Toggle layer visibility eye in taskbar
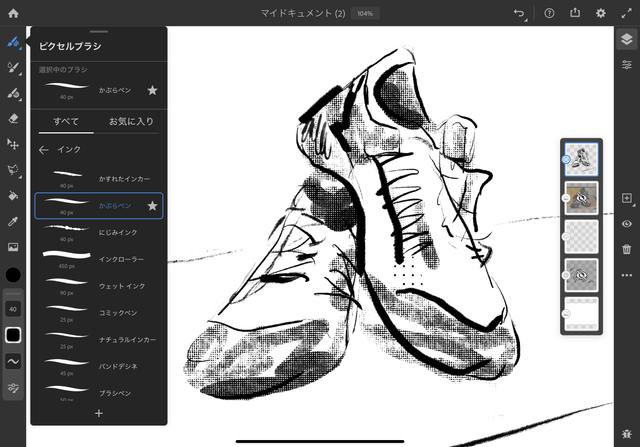 click(x=627, y=224)
